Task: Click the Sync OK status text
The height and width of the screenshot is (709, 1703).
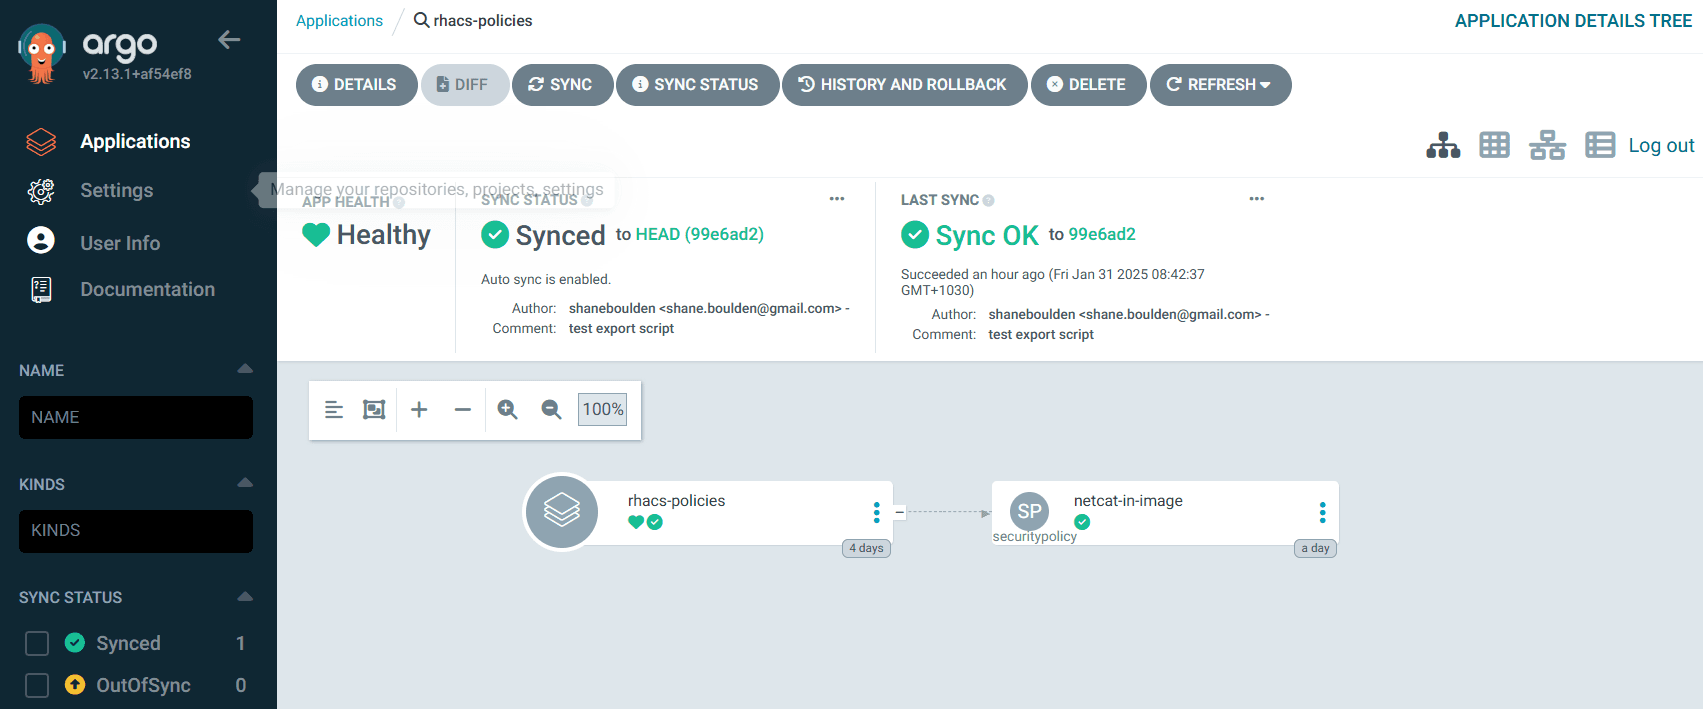Action: pos(987,235)
